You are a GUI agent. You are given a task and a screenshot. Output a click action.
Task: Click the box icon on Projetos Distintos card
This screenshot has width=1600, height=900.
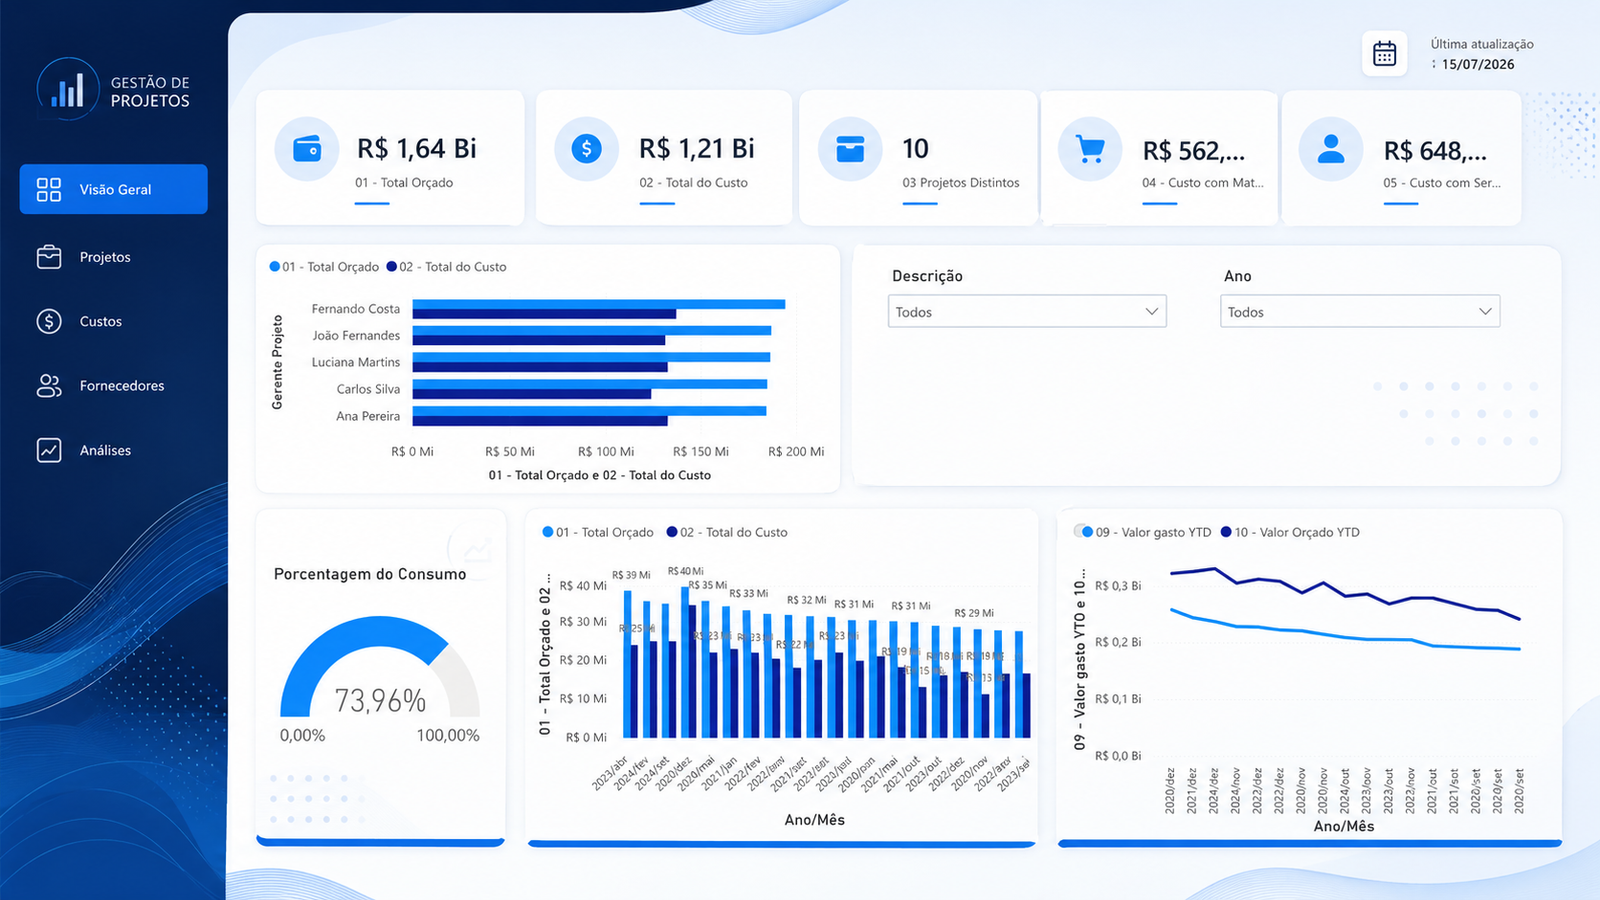(850, 149)
